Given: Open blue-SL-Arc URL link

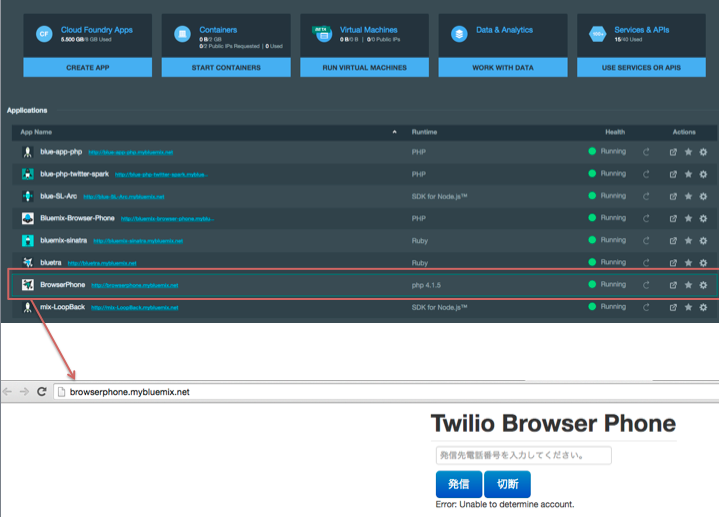Looking at the screenshot, I should pyautogui.click(x=124, y=197).
